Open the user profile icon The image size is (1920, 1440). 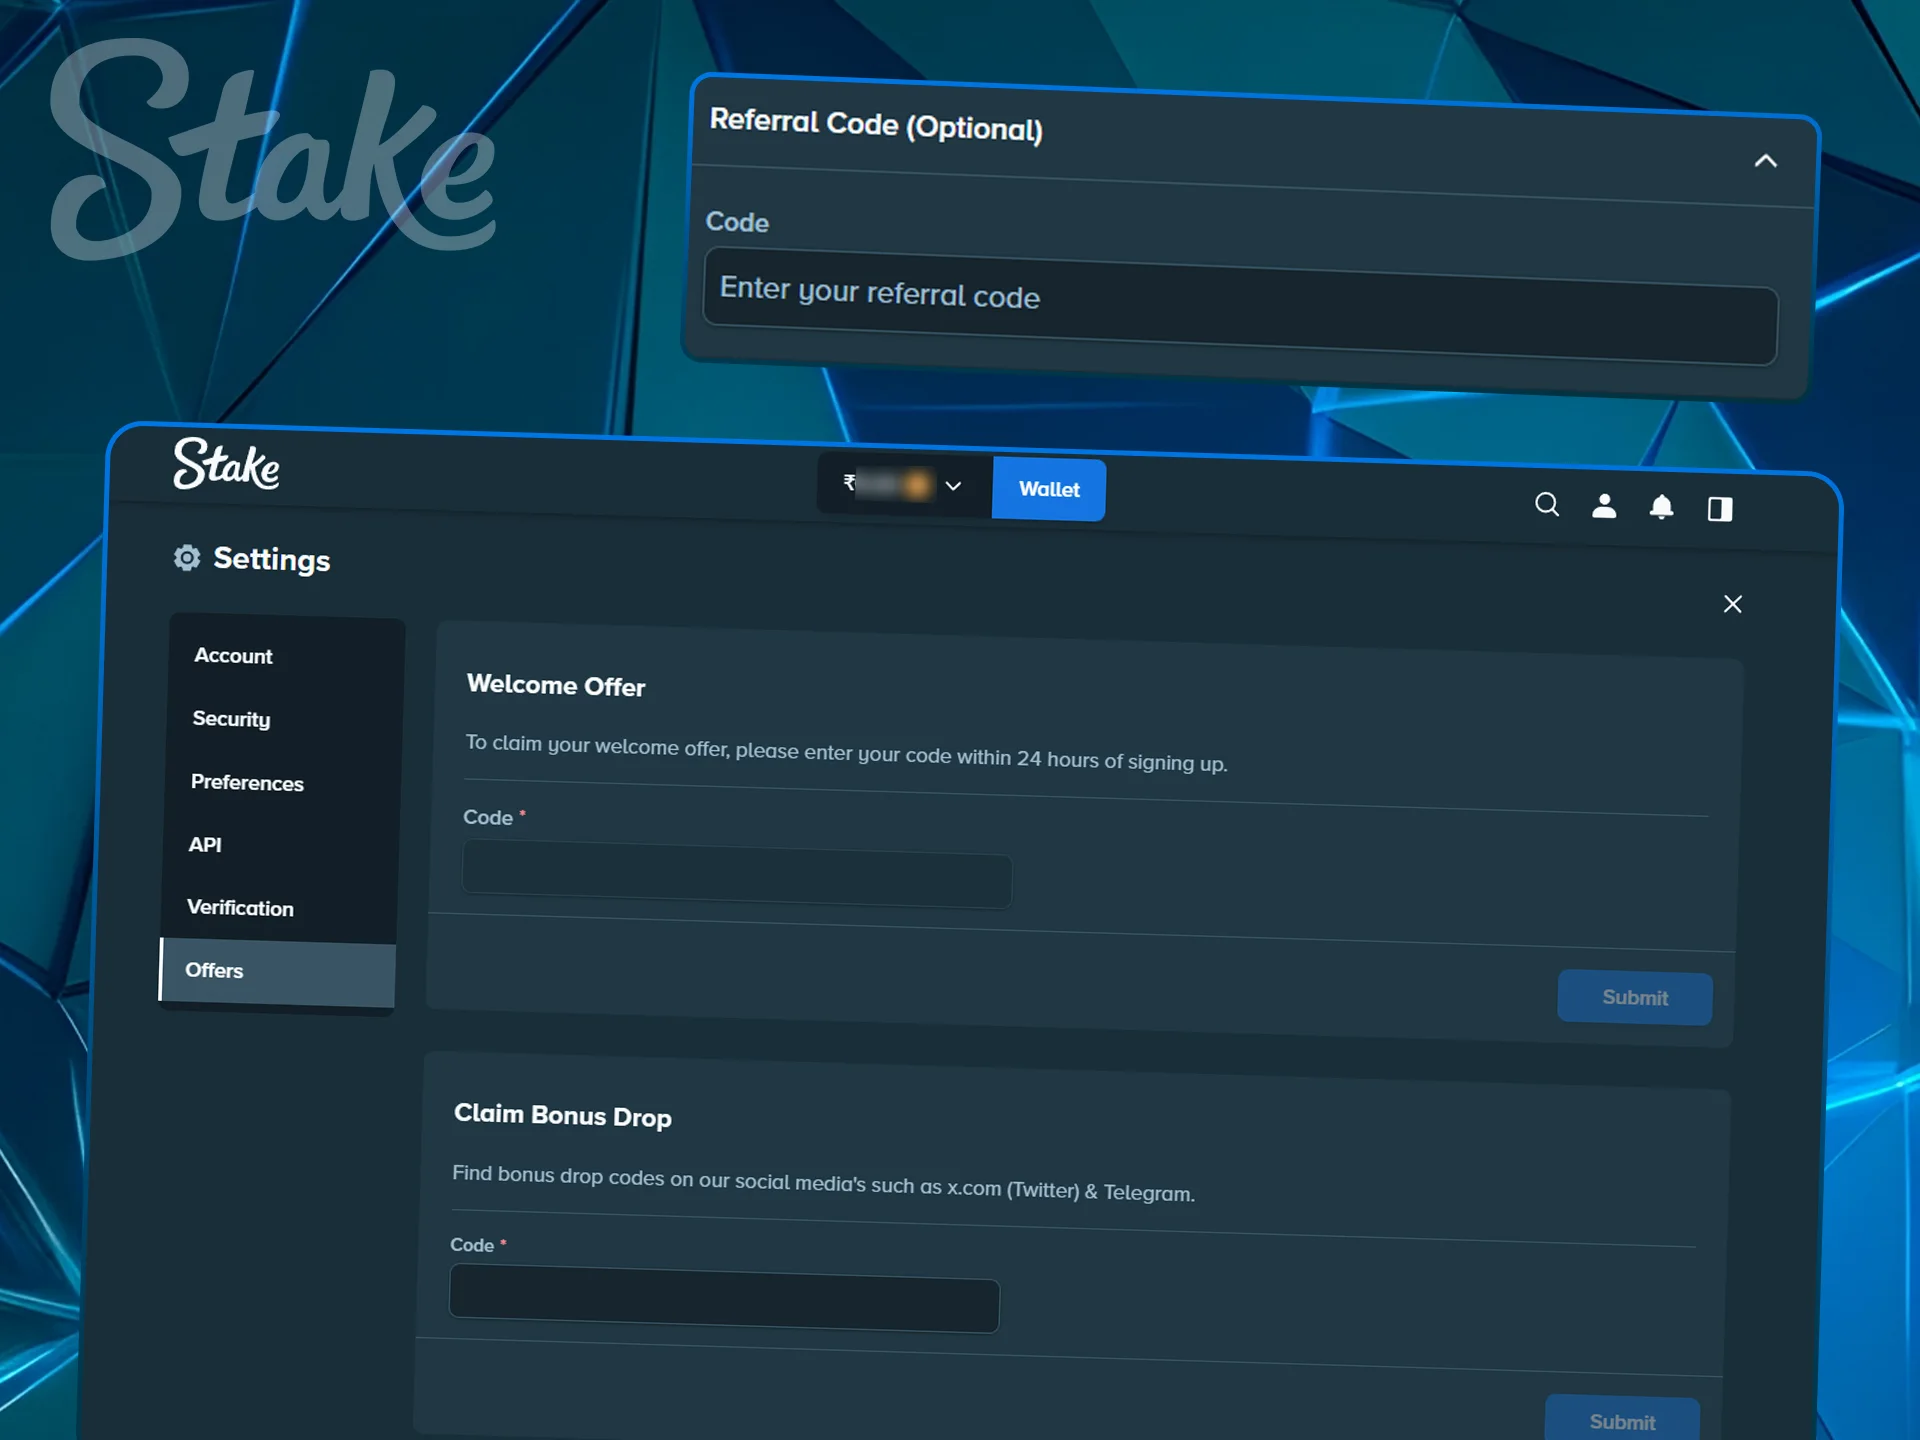(x=1604, y=506)
